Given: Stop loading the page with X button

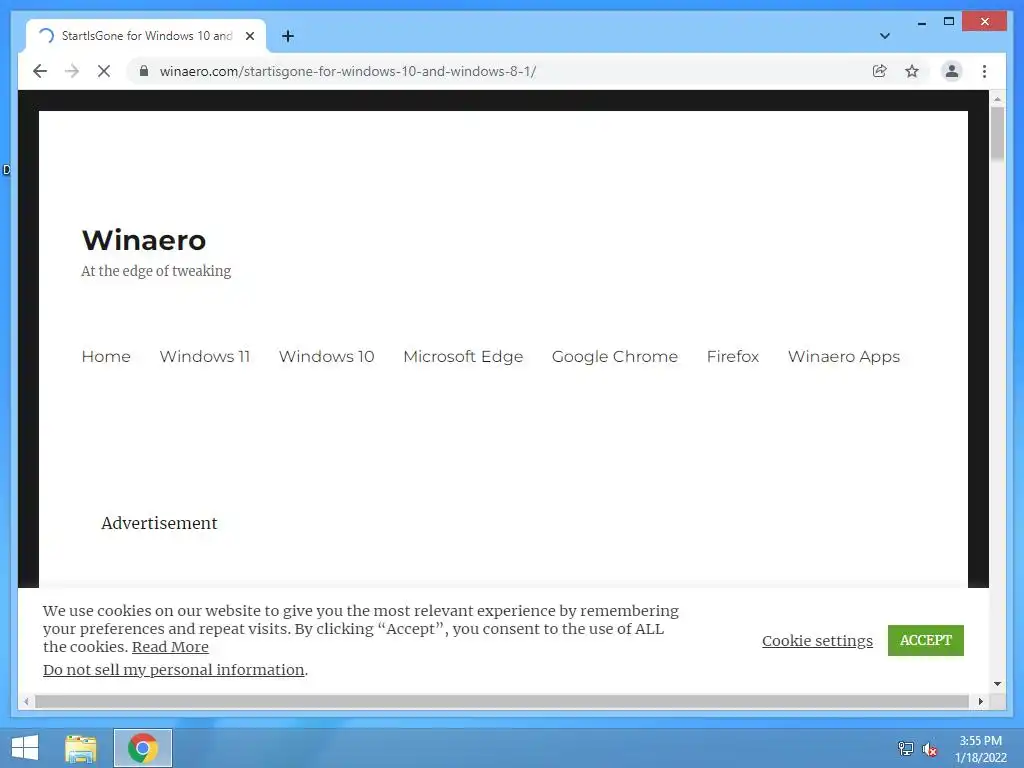Looking at the screenshot, I should (x=104, y=71).
